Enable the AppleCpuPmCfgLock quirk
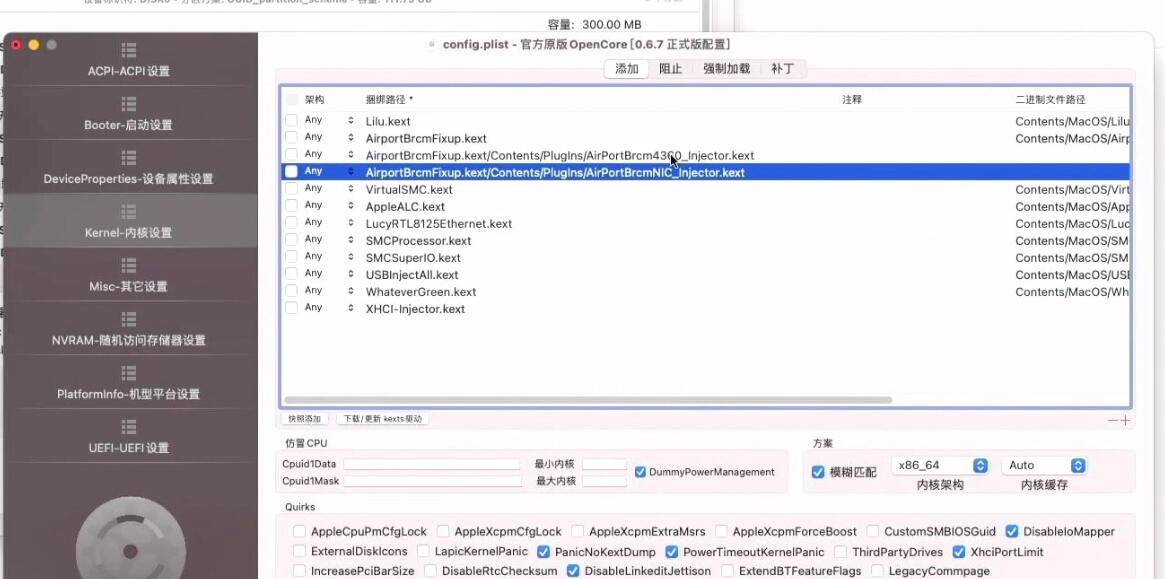 tap(300, 531)
